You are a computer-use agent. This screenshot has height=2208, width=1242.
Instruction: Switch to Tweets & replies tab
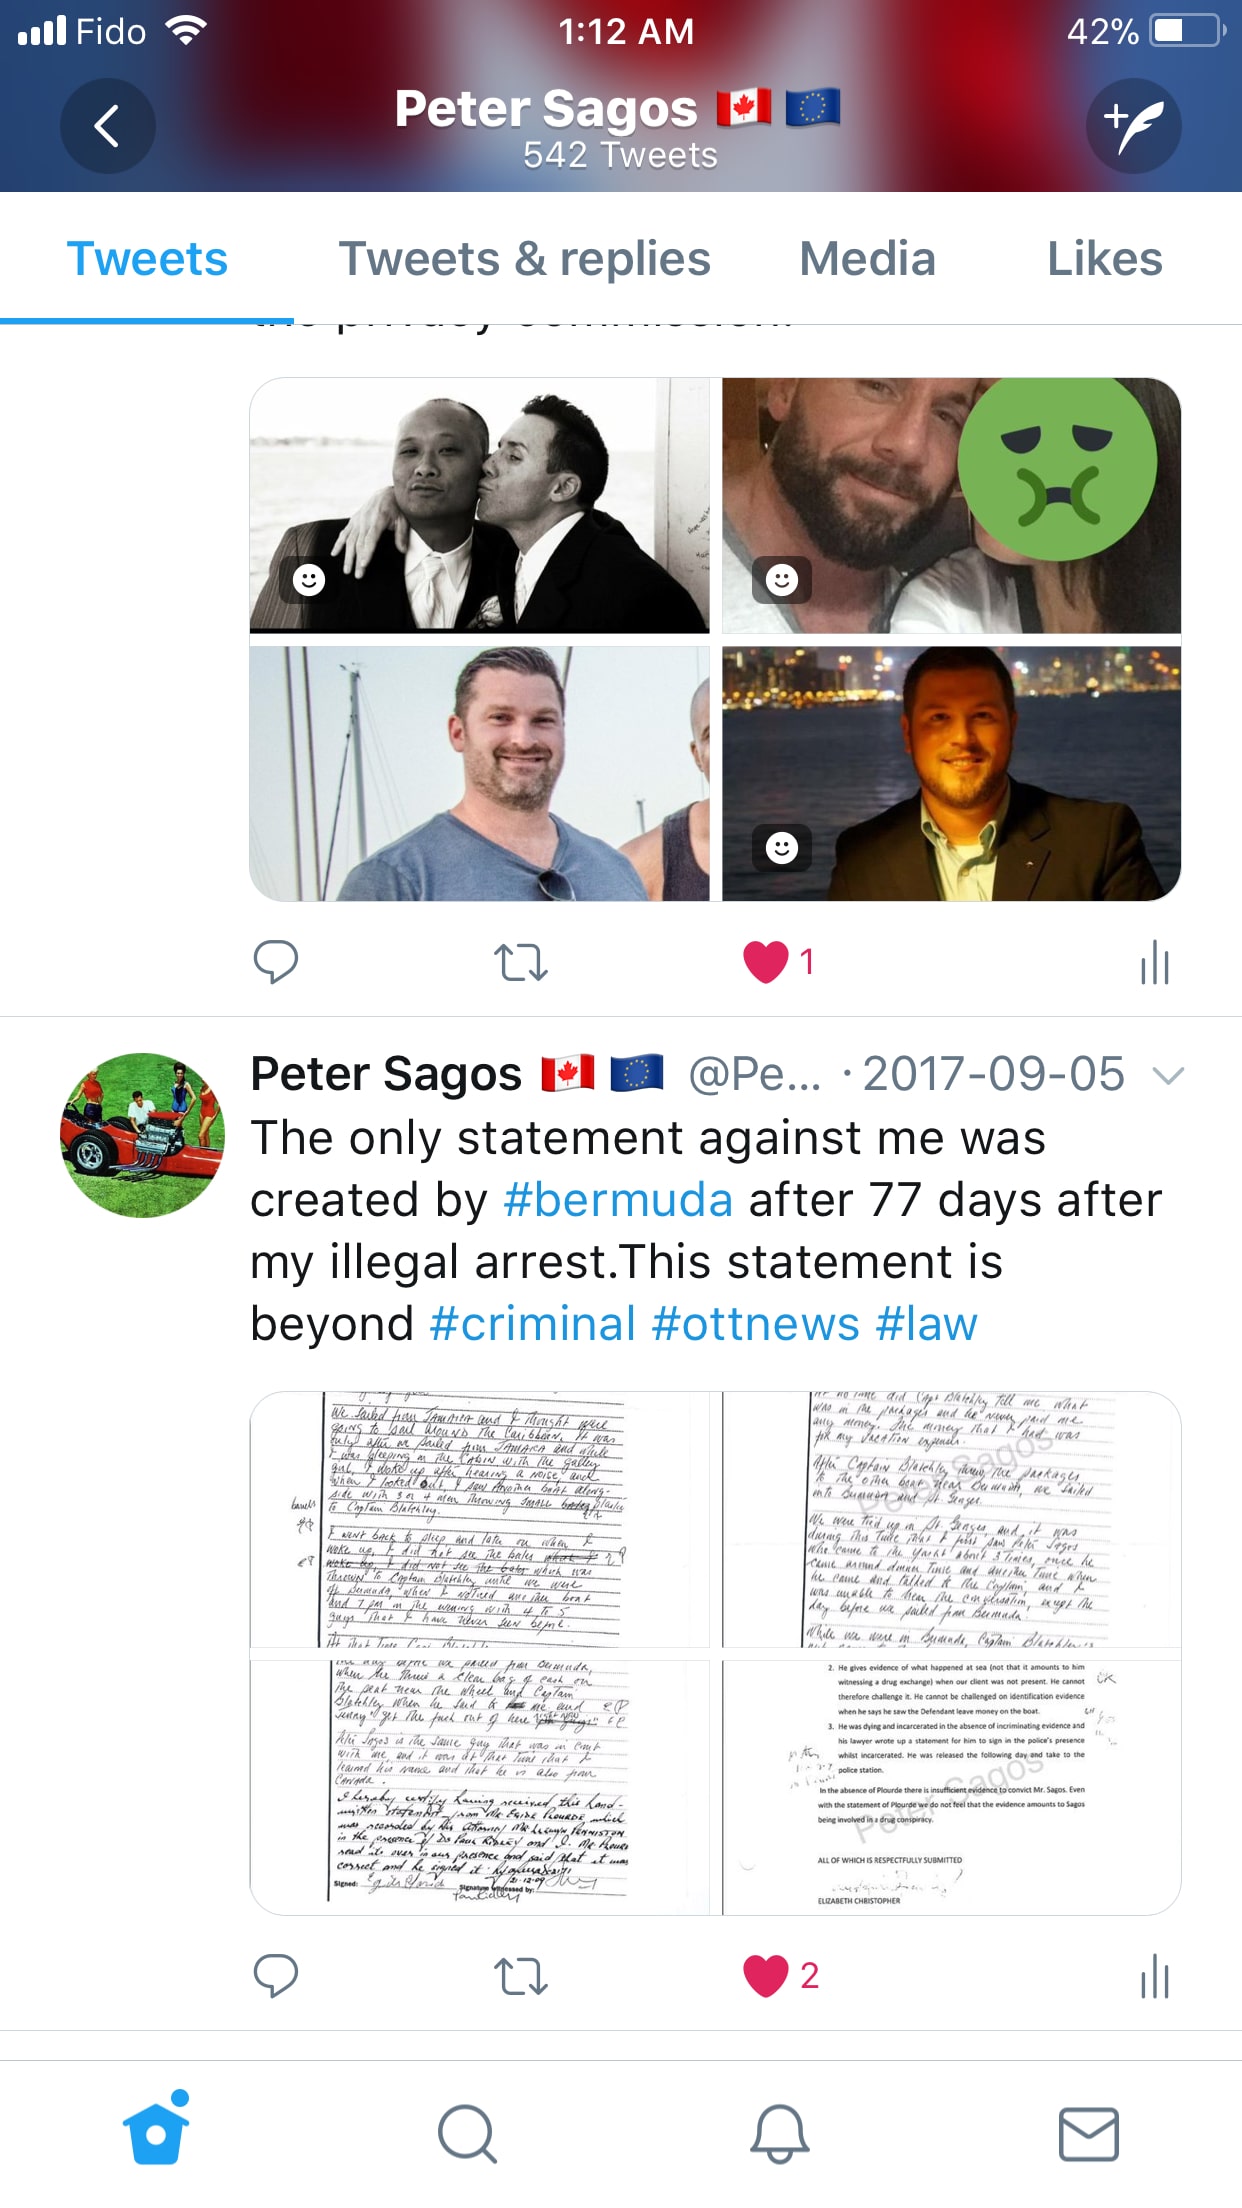524,259
